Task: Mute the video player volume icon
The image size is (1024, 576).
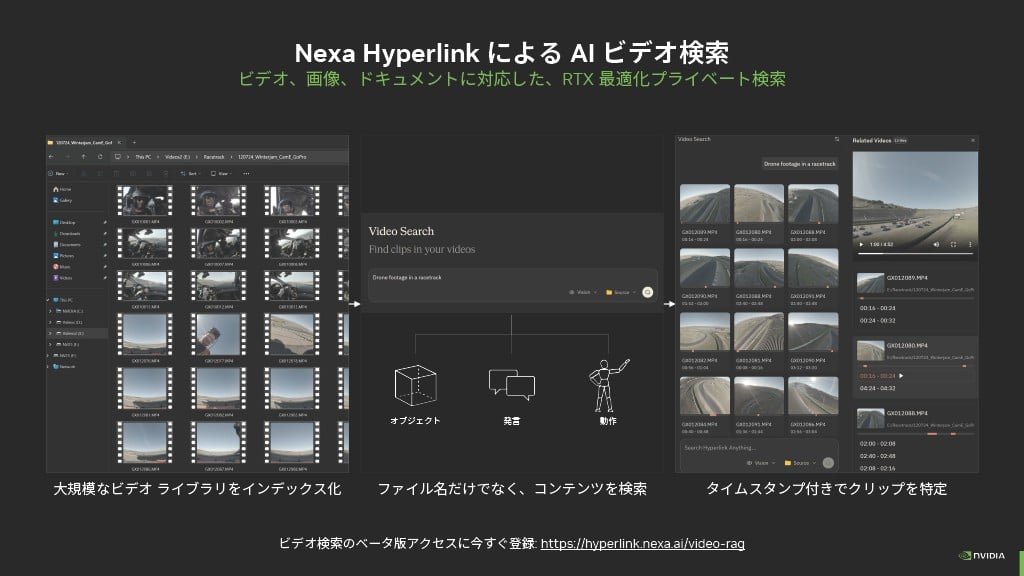Action: pyautogui.click(x=936, y=244)
